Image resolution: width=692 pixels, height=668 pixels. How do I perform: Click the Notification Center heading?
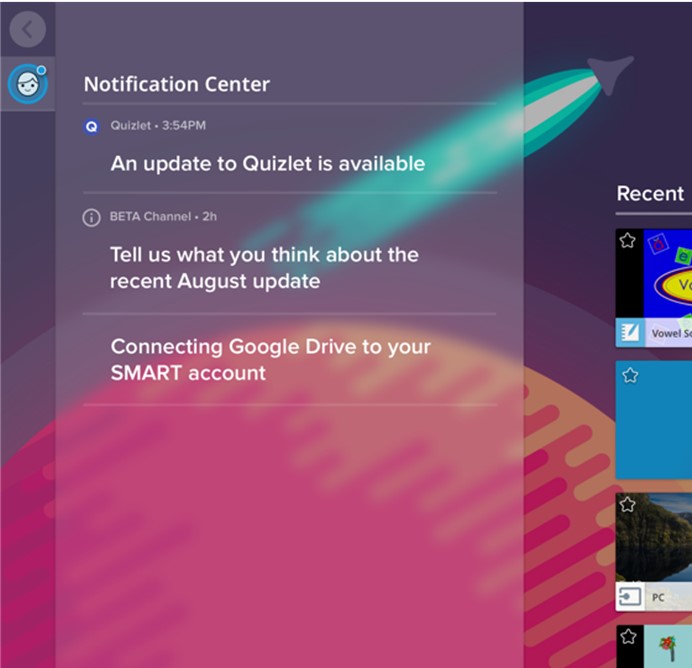pyautogui.click(x=177, y=84)
